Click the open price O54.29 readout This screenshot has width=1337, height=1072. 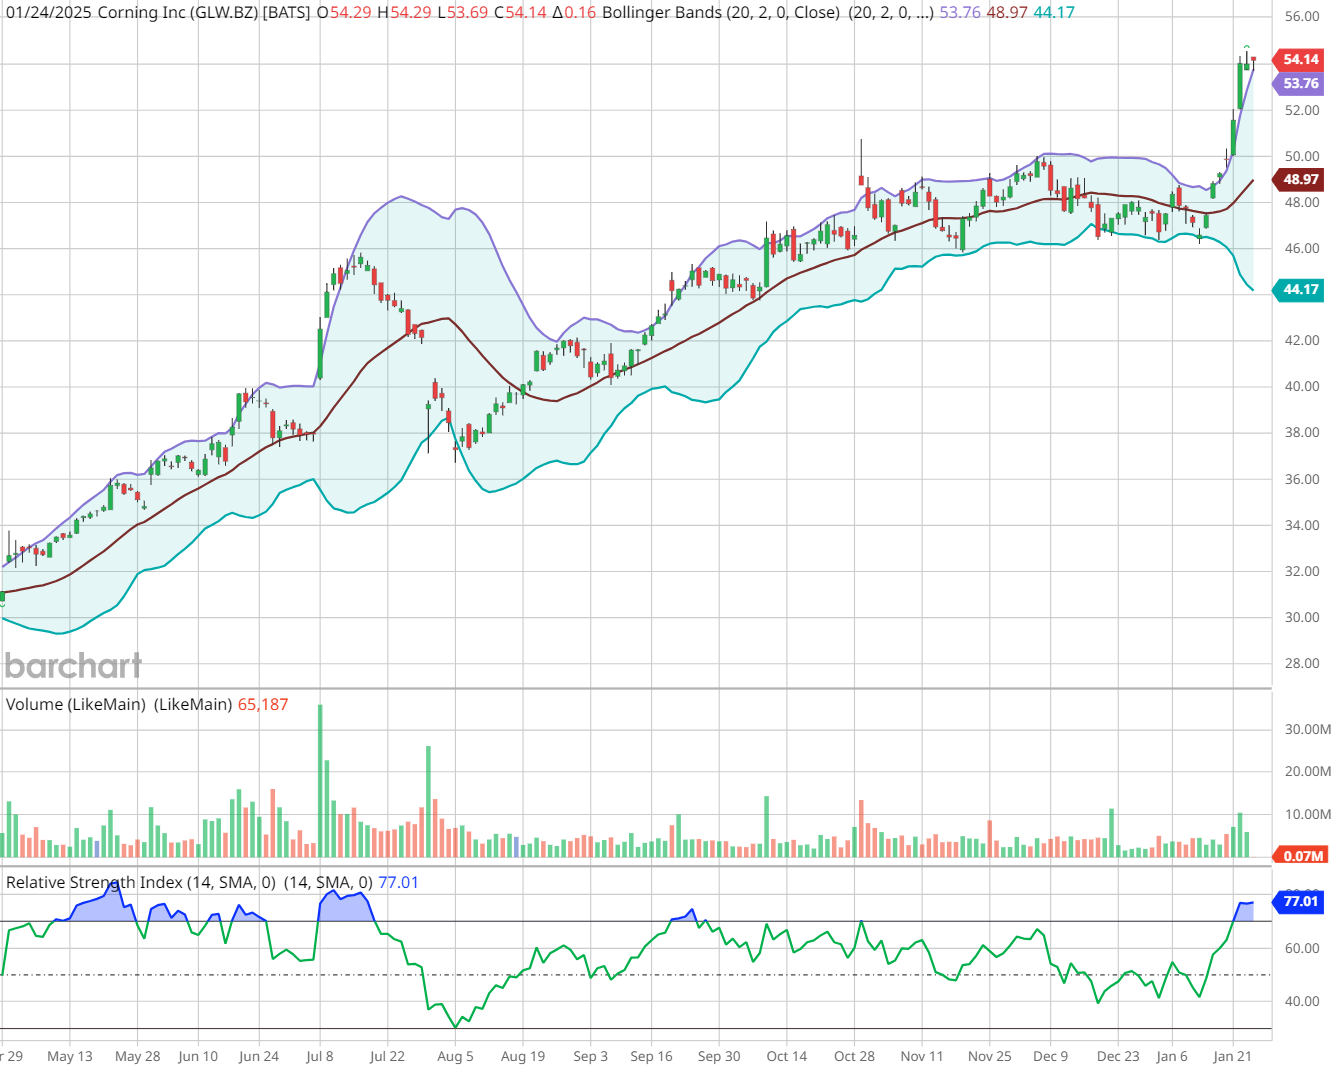point(344,13)
